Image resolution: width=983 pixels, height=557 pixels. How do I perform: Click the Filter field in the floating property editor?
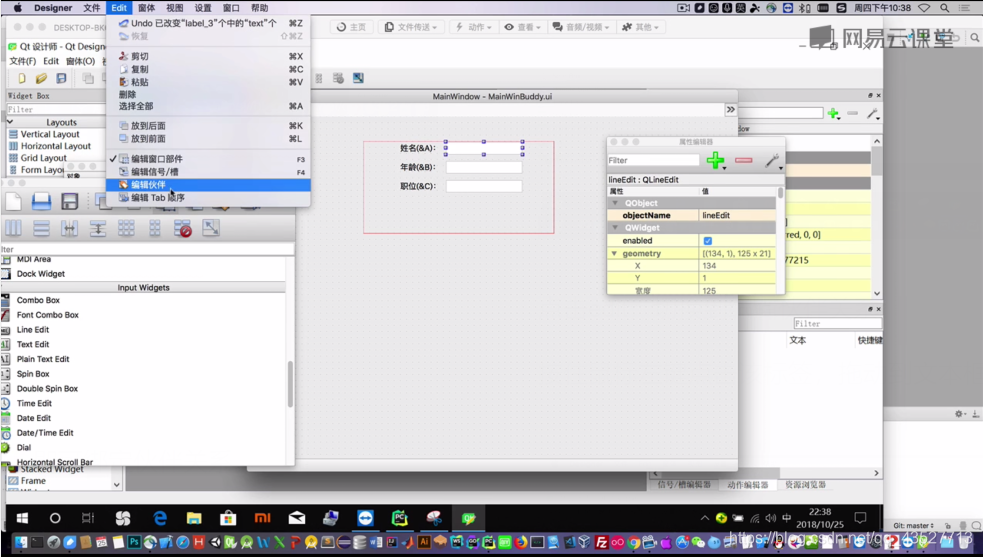653,161
